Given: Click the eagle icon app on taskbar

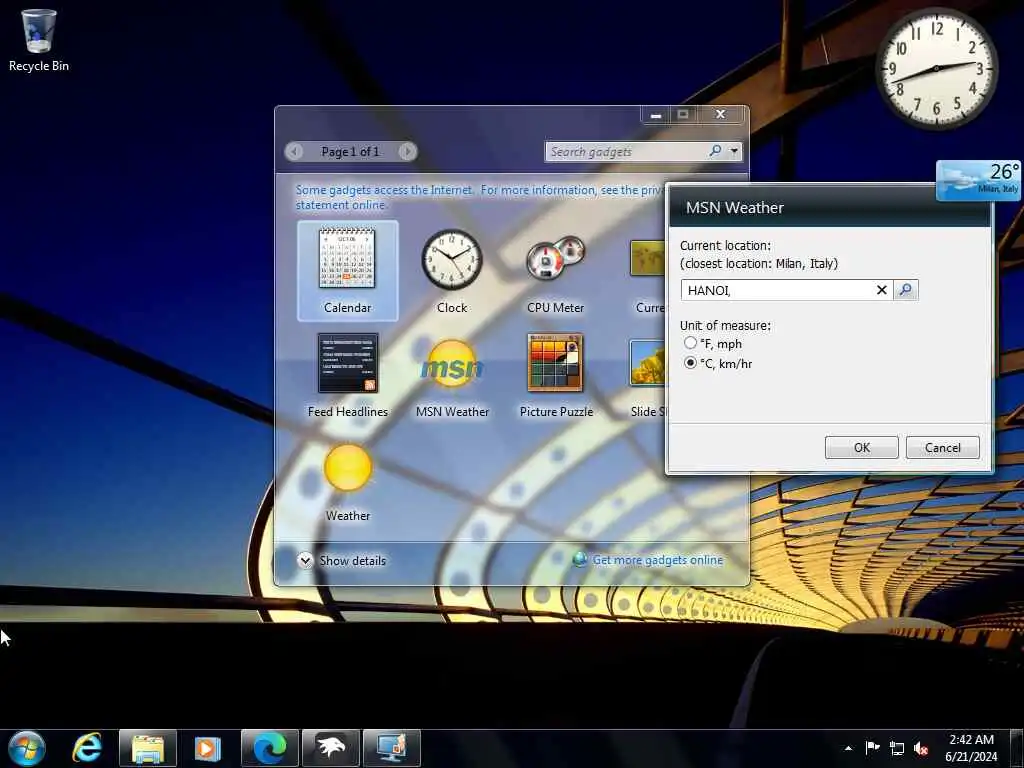Looking at the screenshot, I should click(x=330, y=748).
